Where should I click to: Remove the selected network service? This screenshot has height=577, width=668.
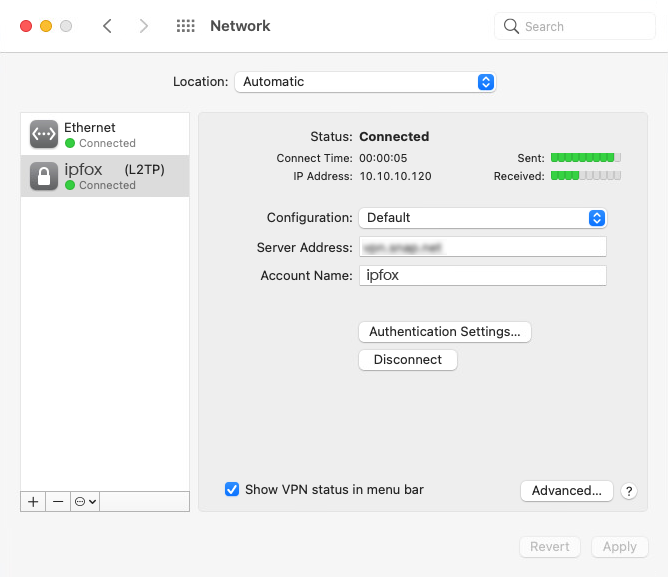point(58,502)
